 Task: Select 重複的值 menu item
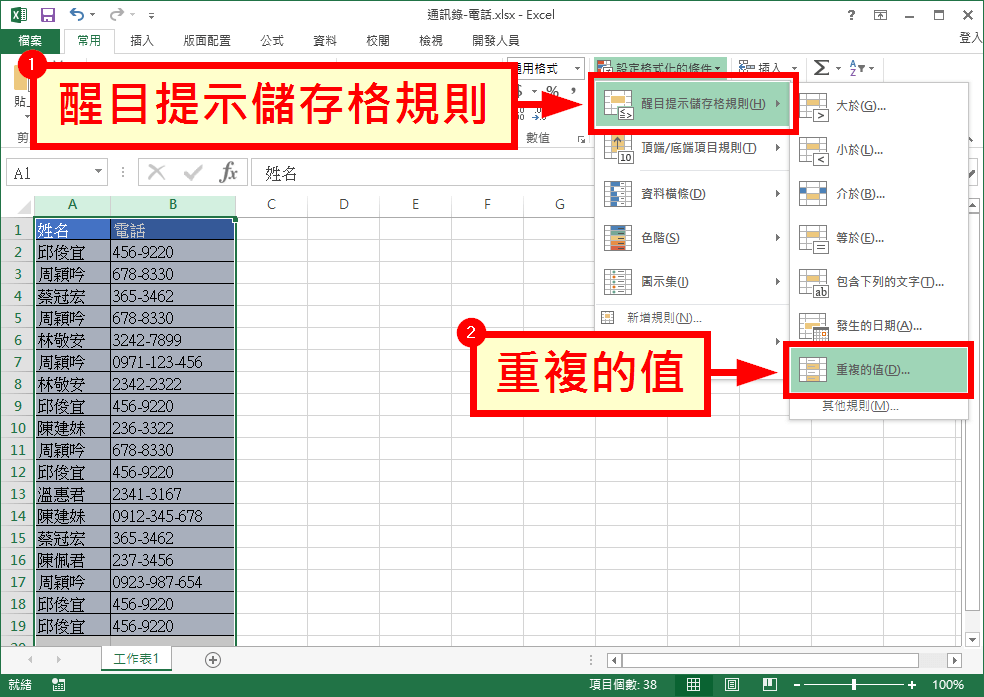878,370
